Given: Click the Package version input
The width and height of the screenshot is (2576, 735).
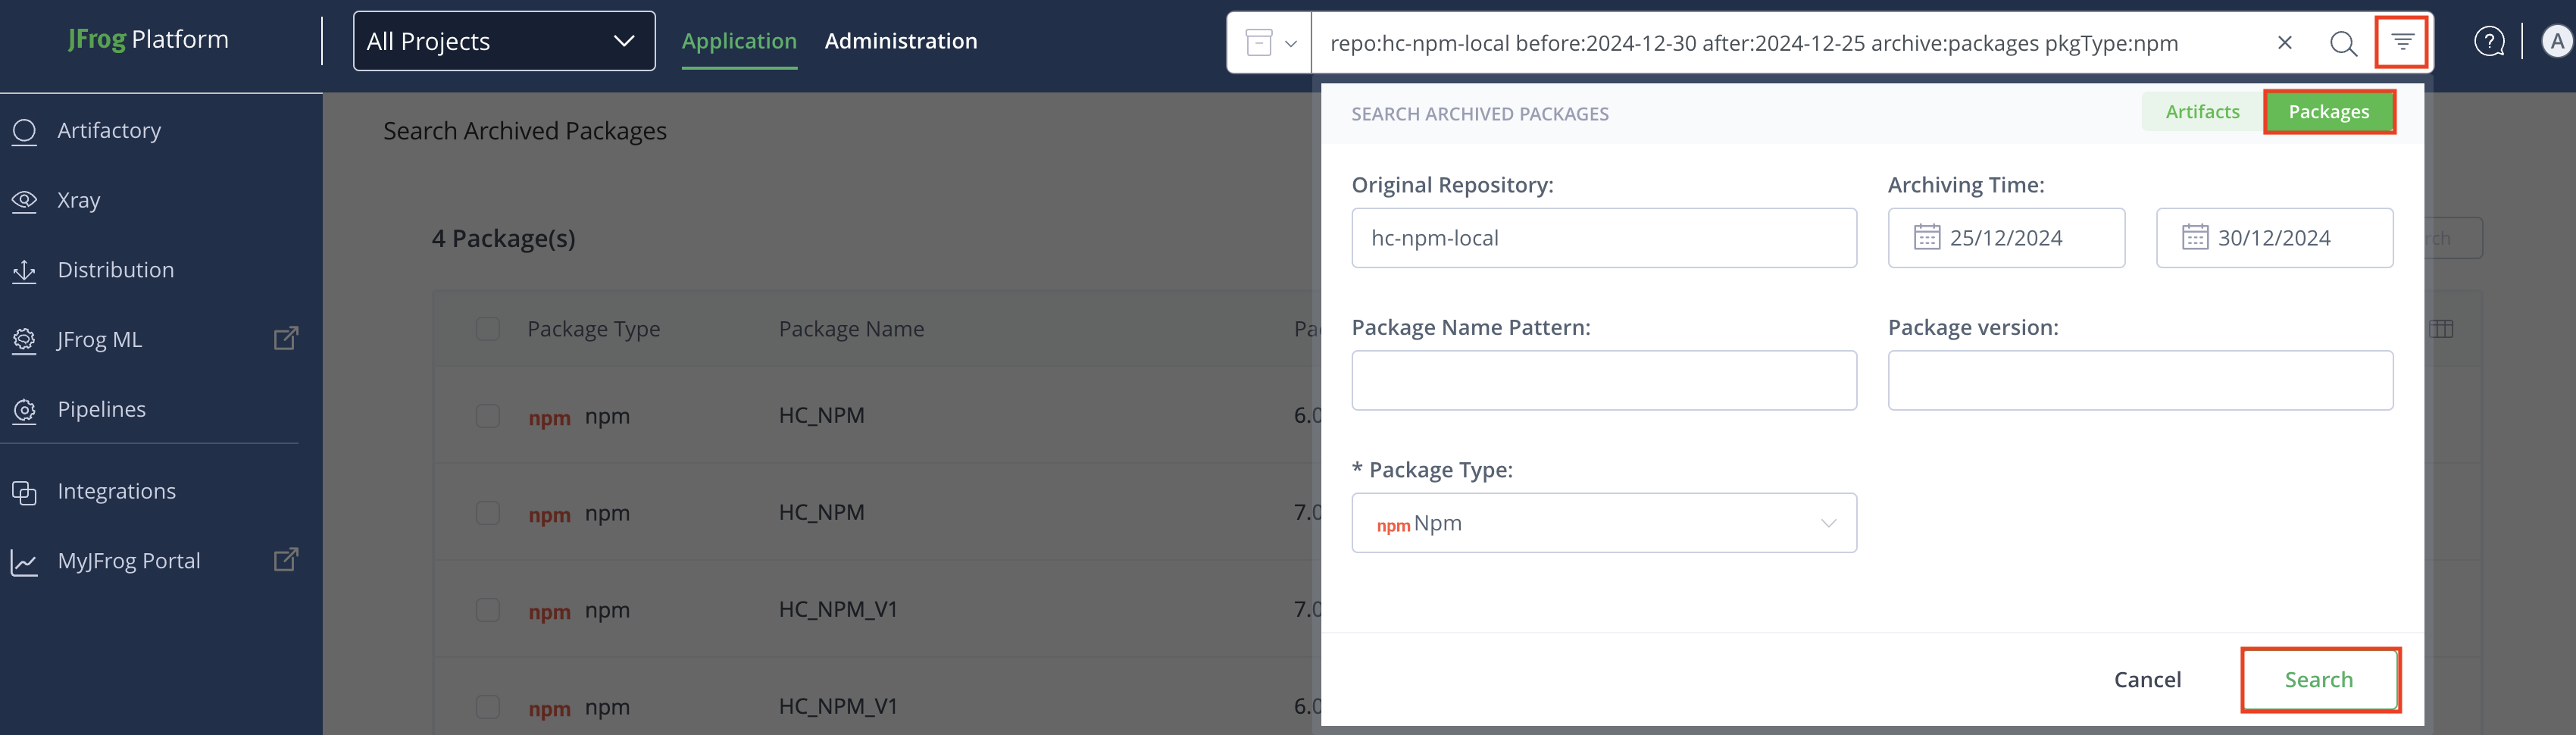Looking at the screenshot, I should tap(2140, 380).
